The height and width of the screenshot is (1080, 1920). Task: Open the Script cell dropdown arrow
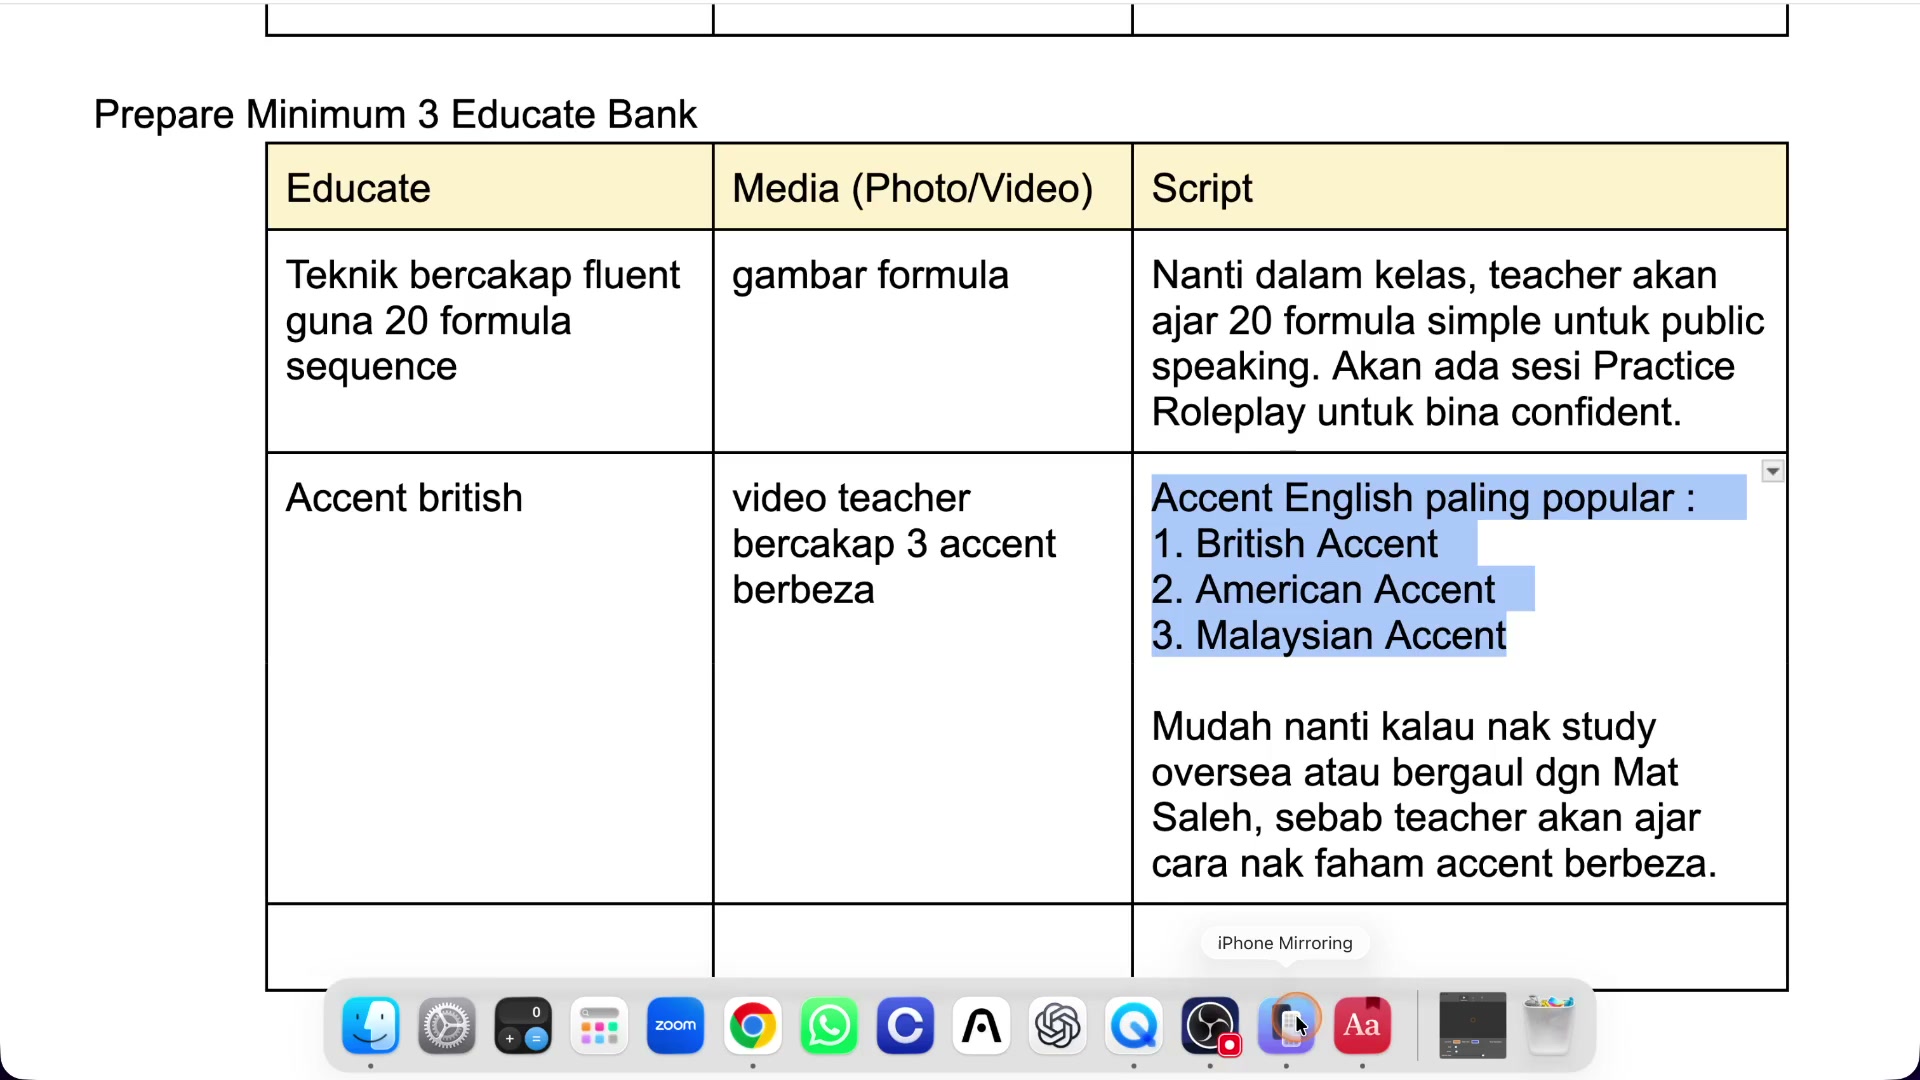pos(1772,471)
